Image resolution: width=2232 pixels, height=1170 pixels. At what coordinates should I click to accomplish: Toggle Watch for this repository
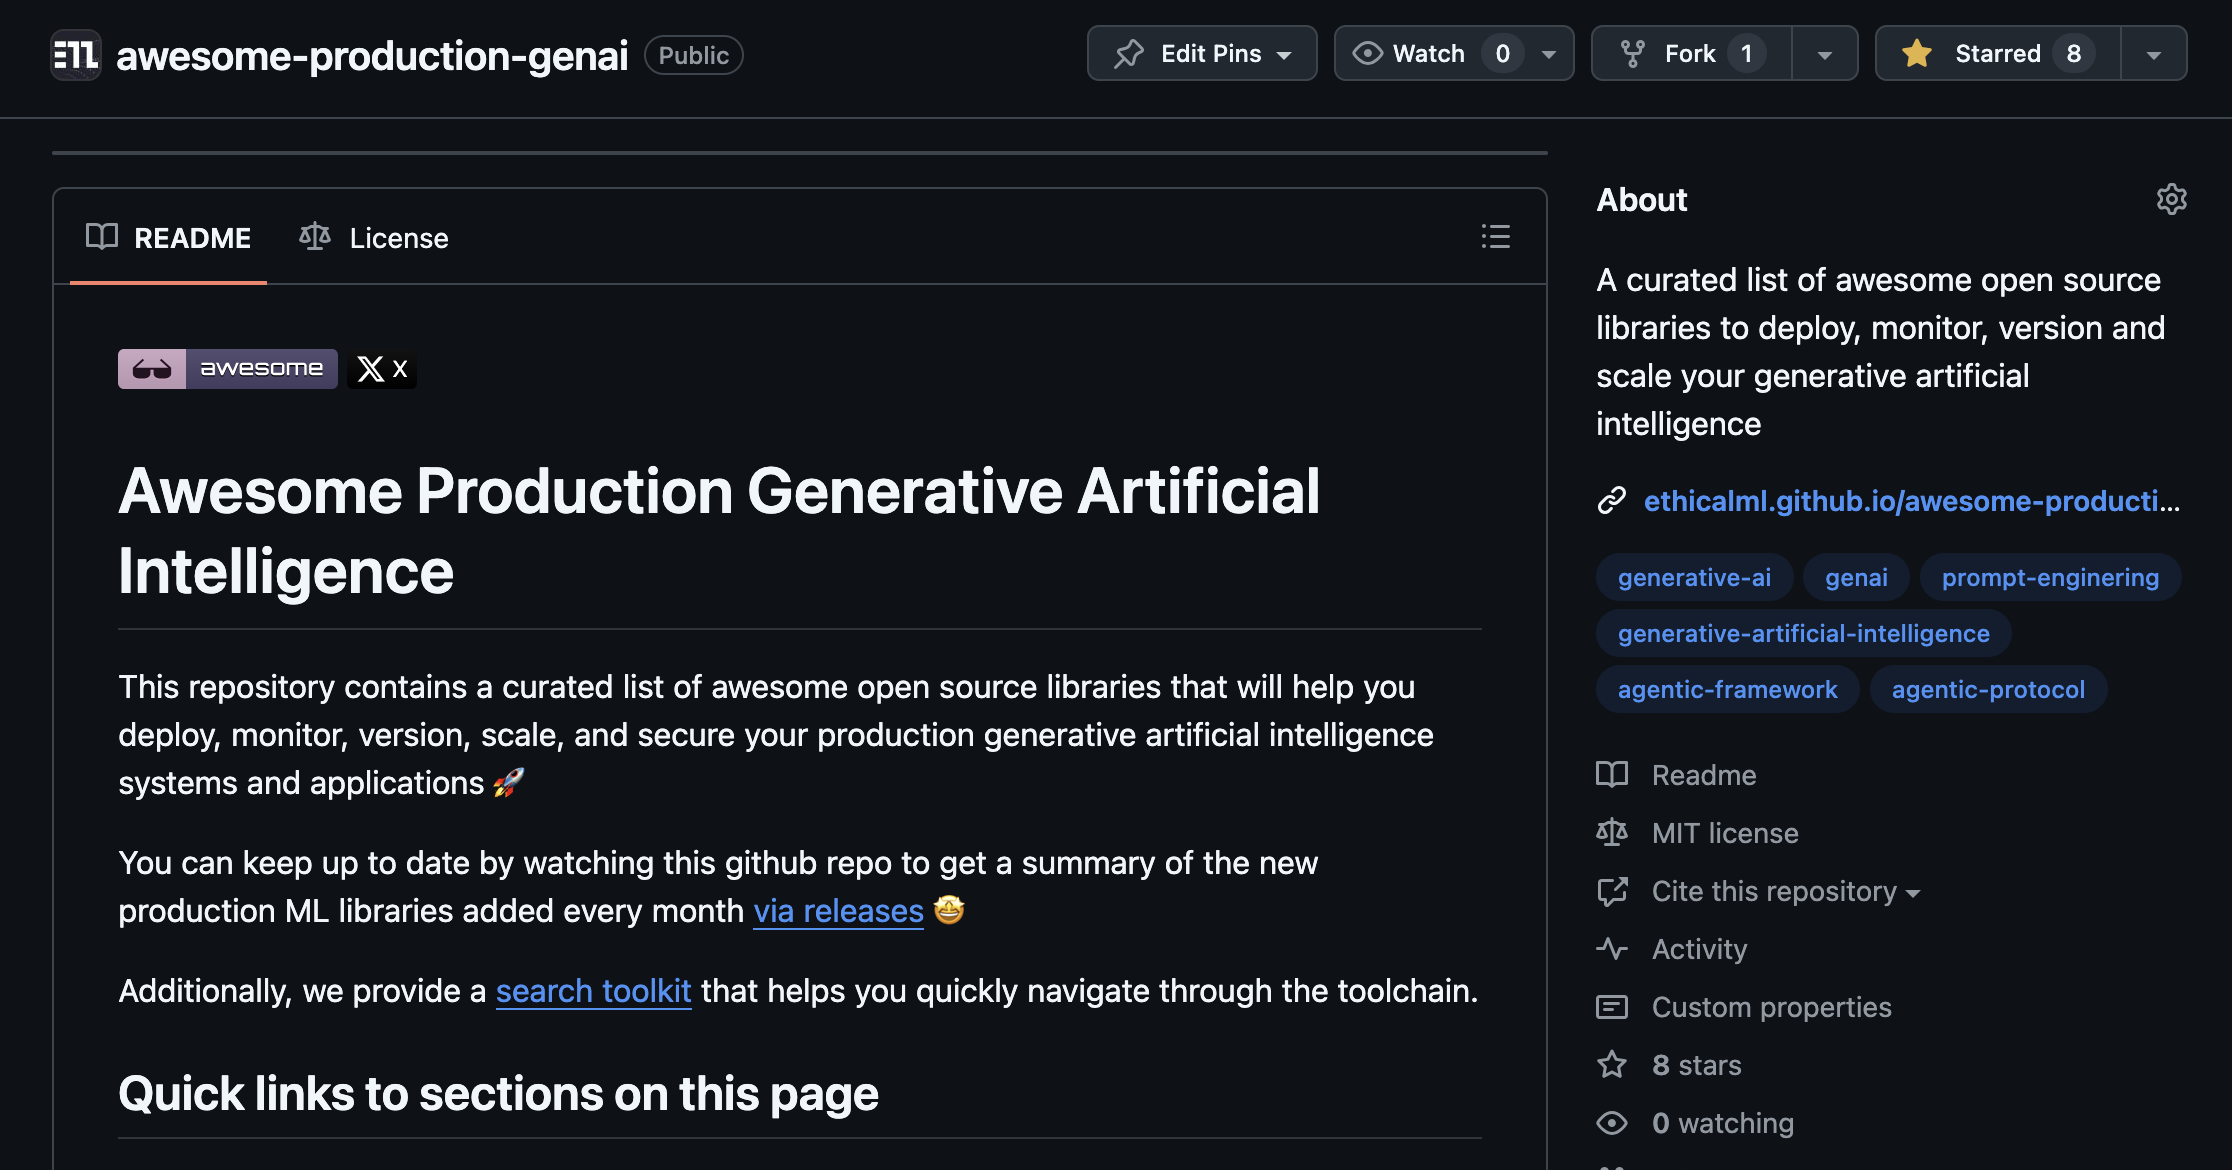click(1430, 53)
